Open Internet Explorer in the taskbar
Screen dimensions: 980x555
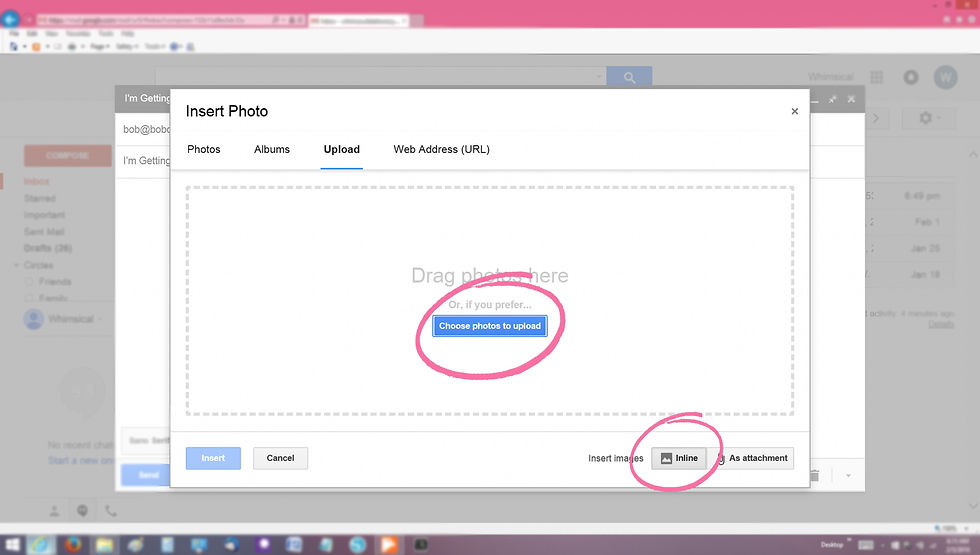tap(41, 545)
